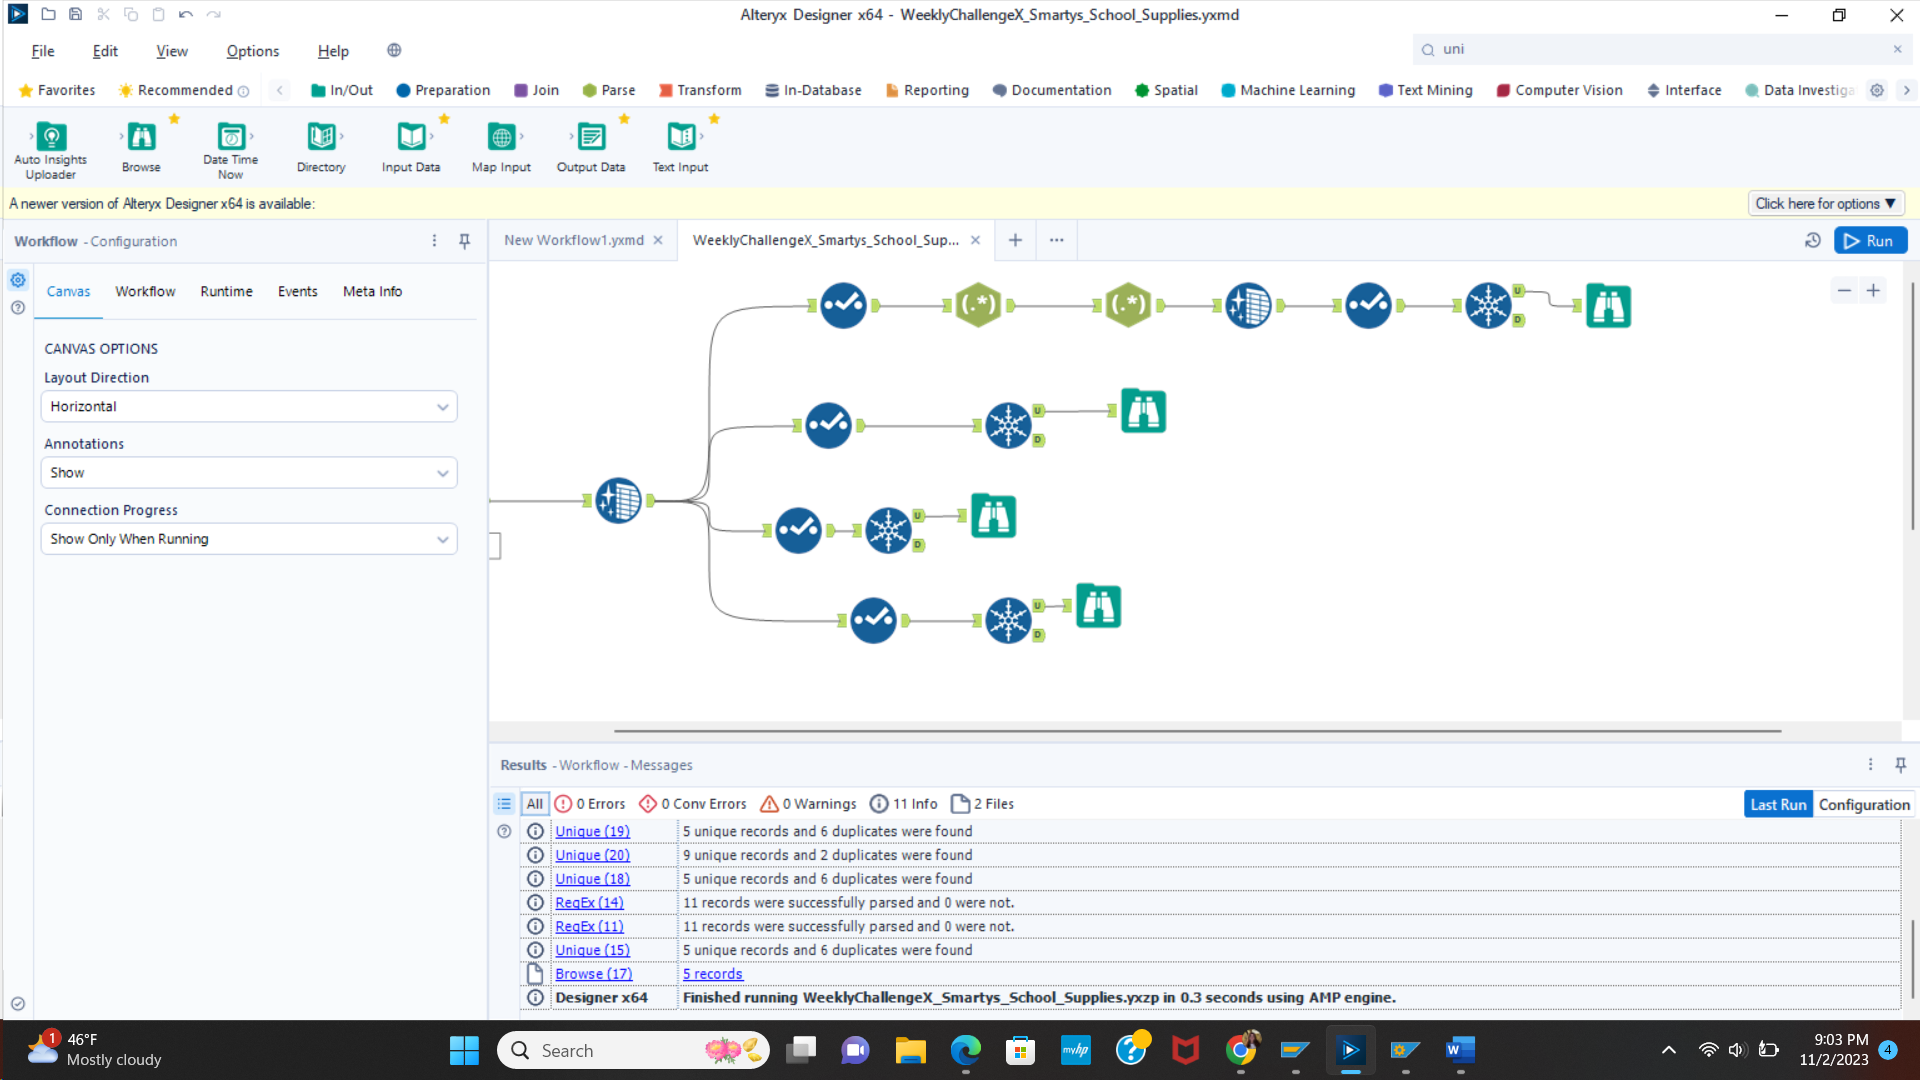1920x1080 pixels.
Task: Pin the Results panel
Action: tap(1900, 765)
